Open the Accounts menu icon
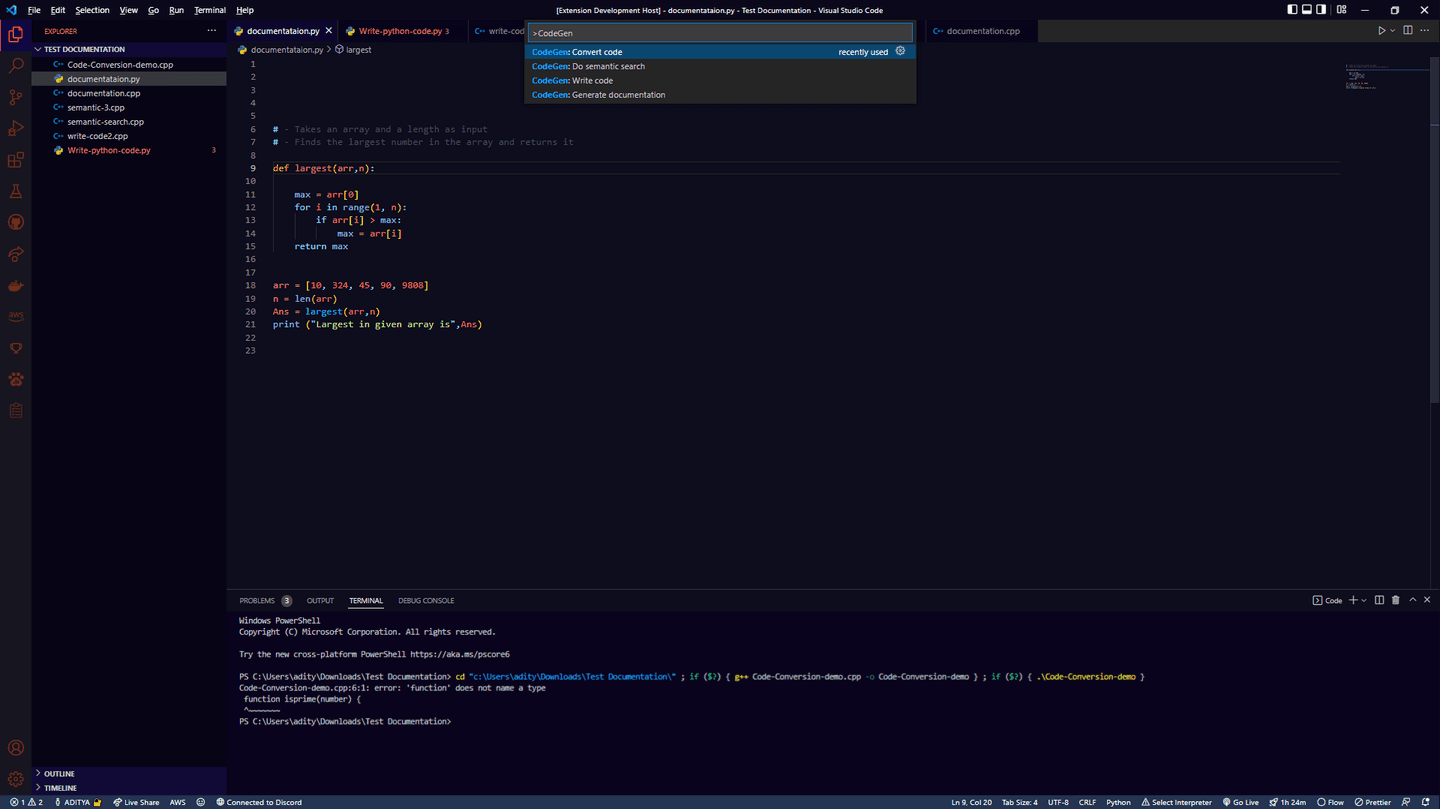Screen dimensions: 1440x809 tap(16, 748)
